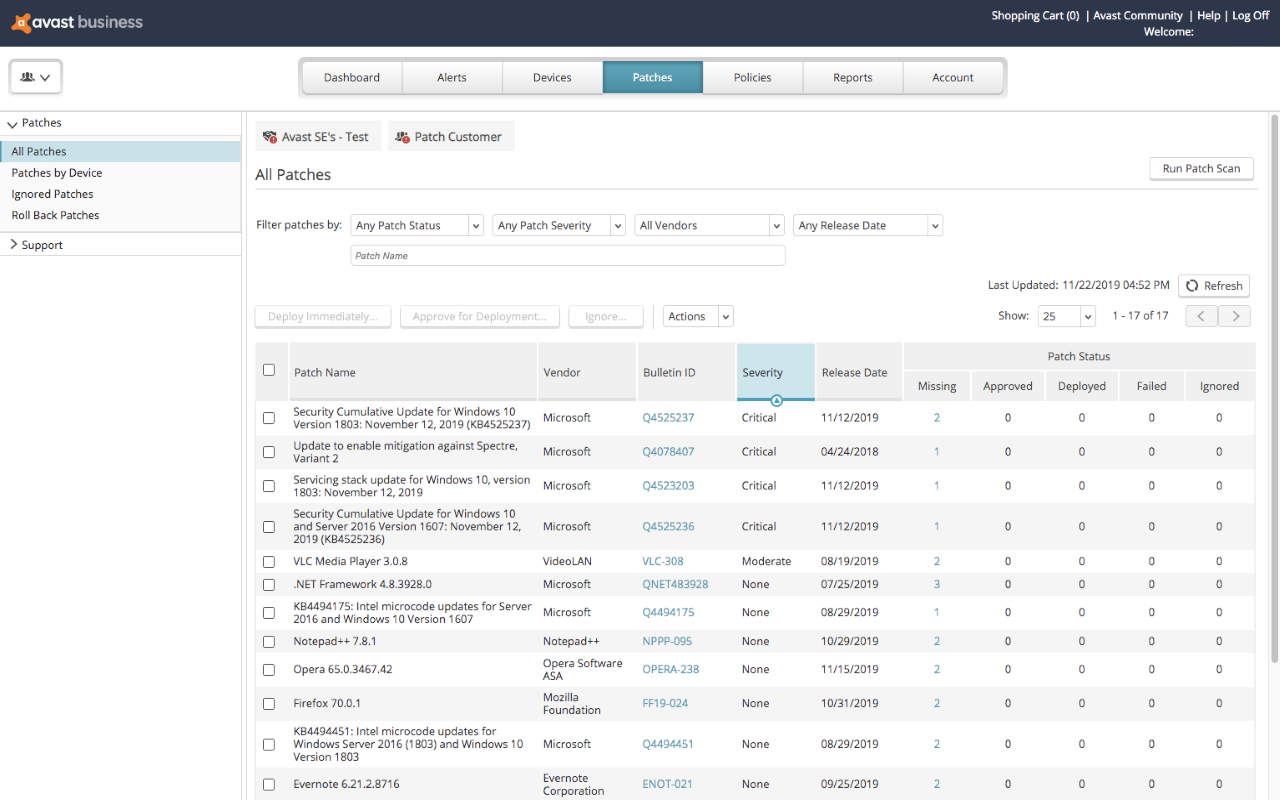Click the Help link
Screen dimensions: 1280x800
click(1209, 16)
